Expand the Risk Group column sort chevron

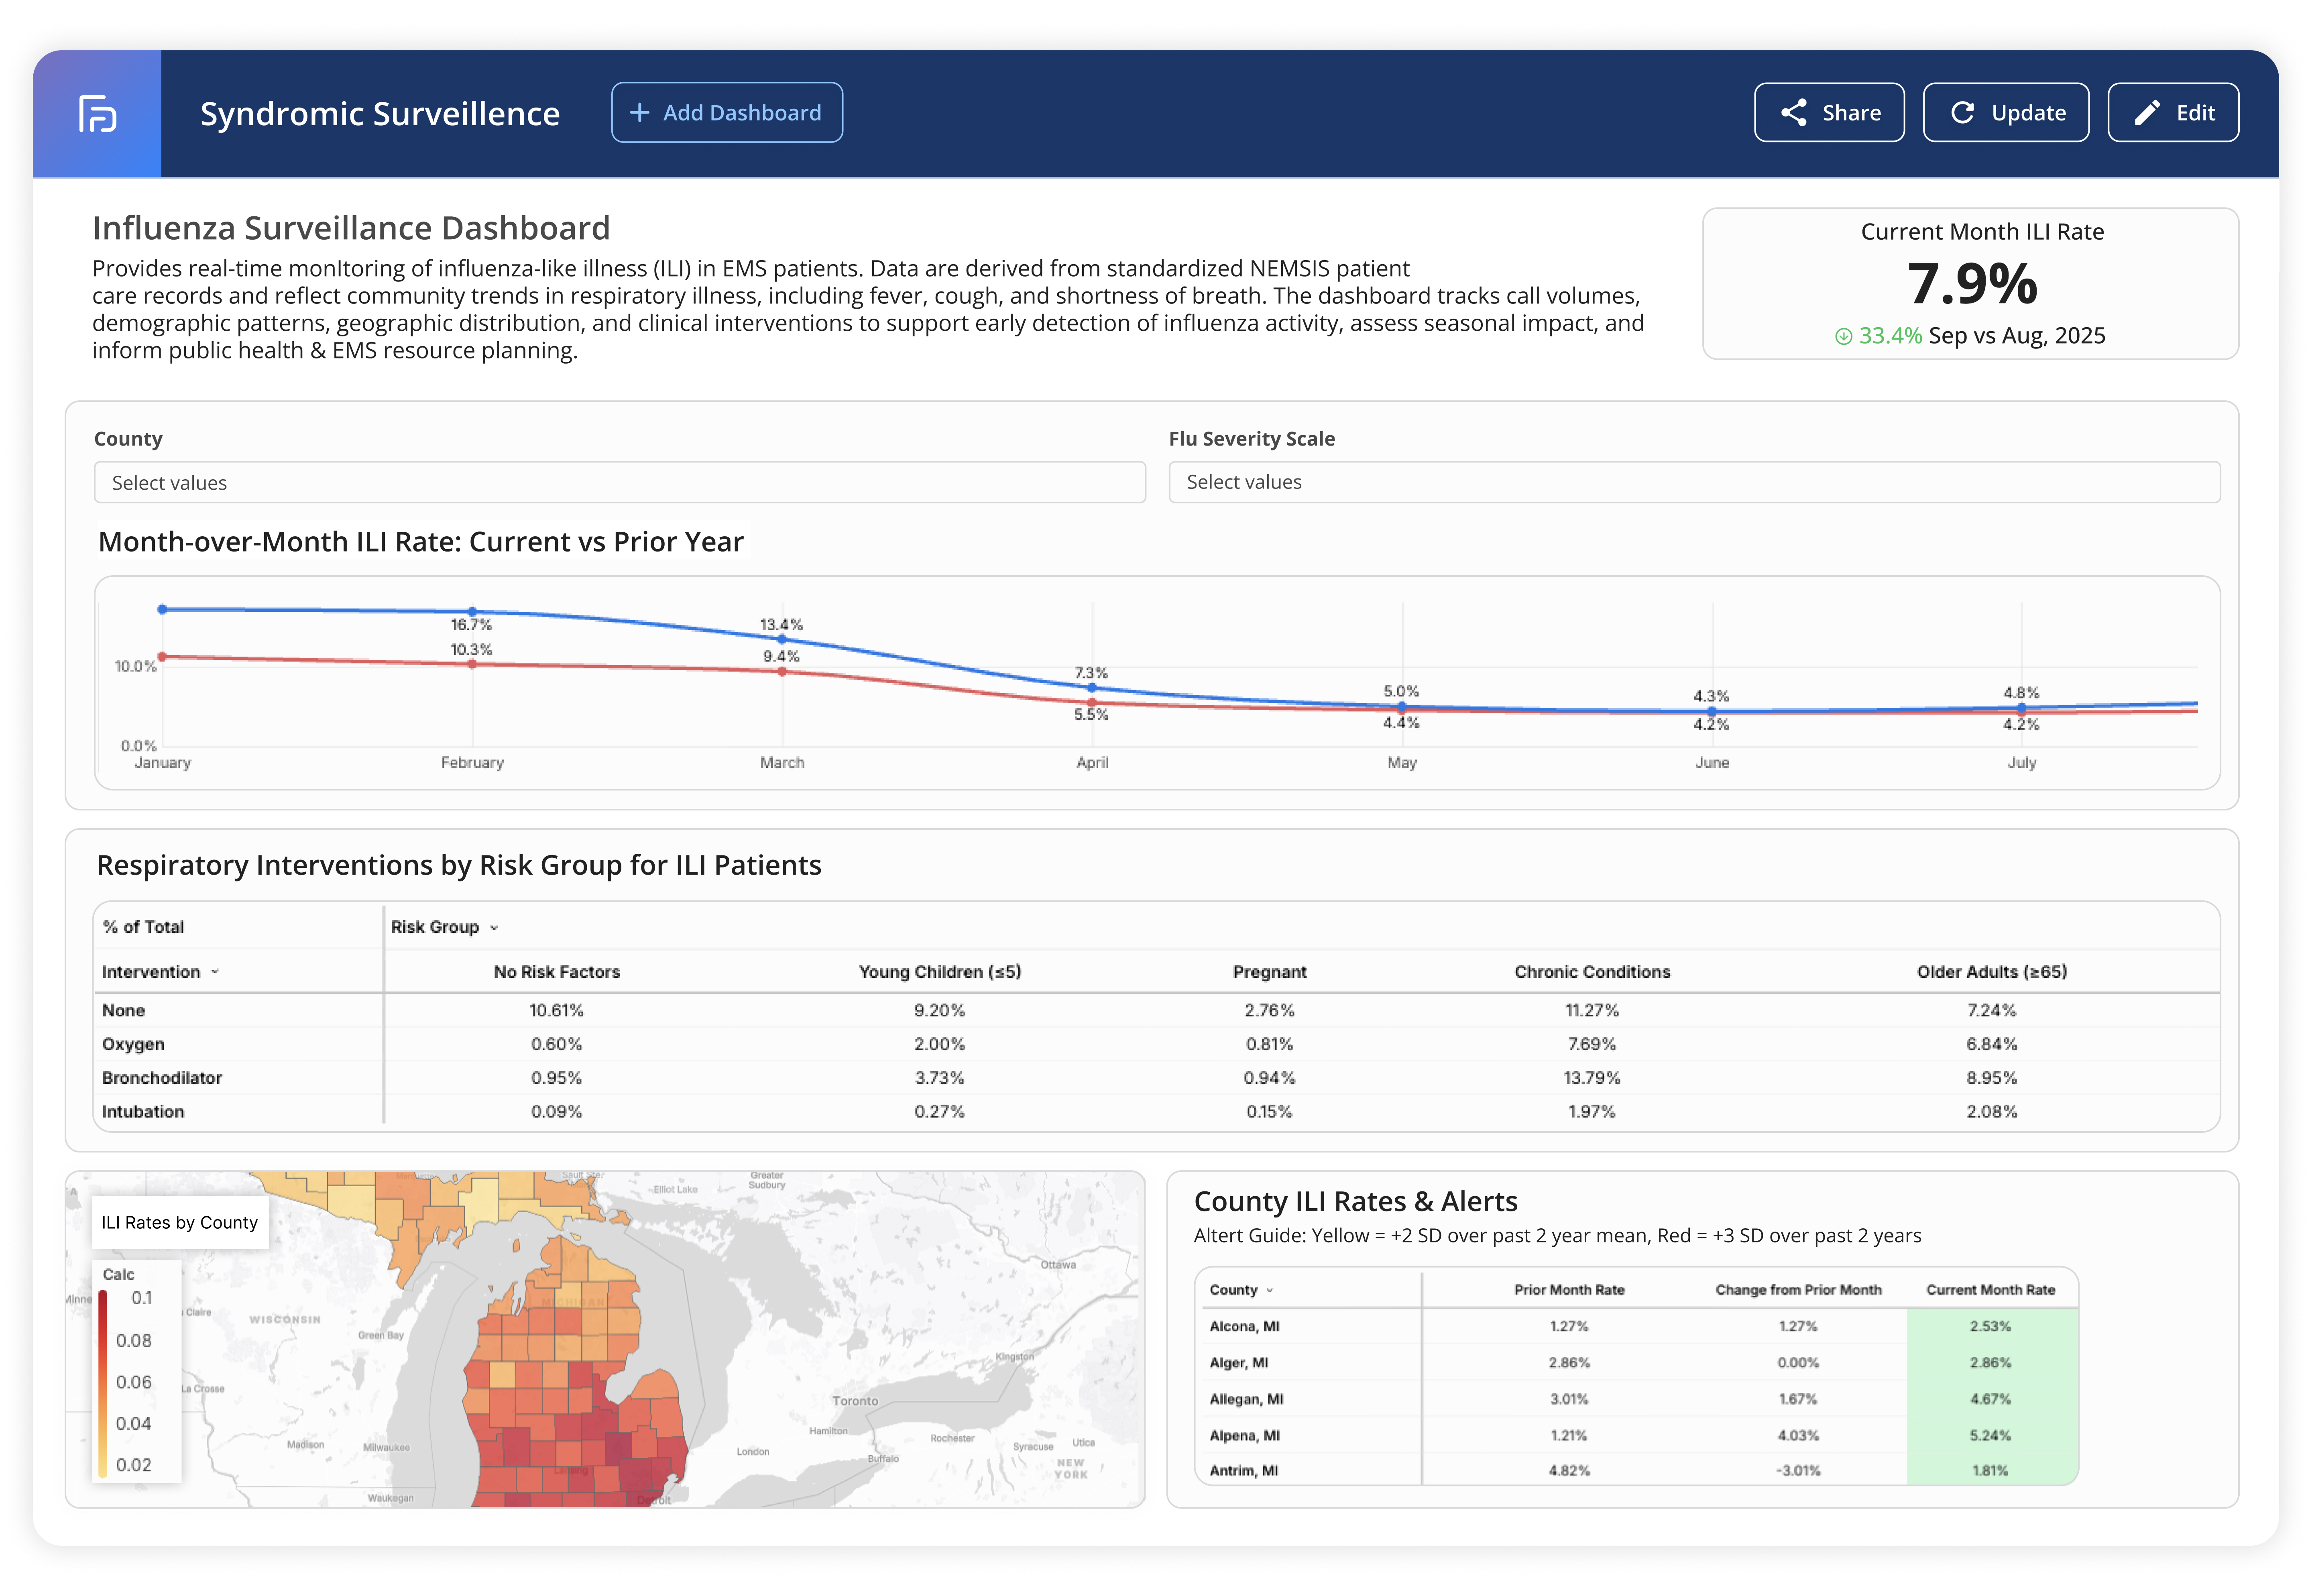pyautogui.click(x=494, y=928)
